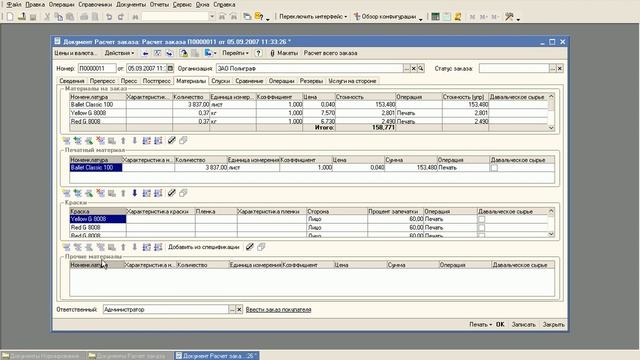Click delete row icon above Краски table
Viewport: 640px width, 360px height.
click(100, 193)
